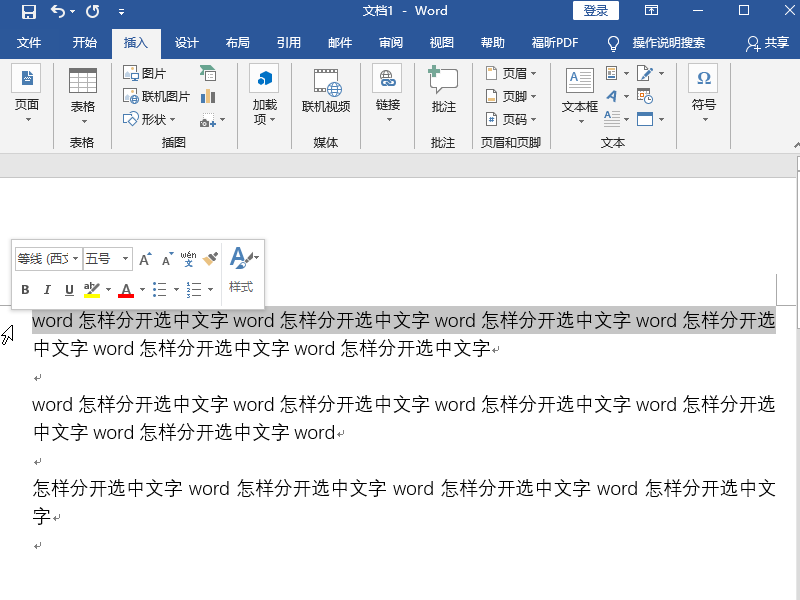
Task: Open the ribbon display options icon
Action: (x=651, y=11)
